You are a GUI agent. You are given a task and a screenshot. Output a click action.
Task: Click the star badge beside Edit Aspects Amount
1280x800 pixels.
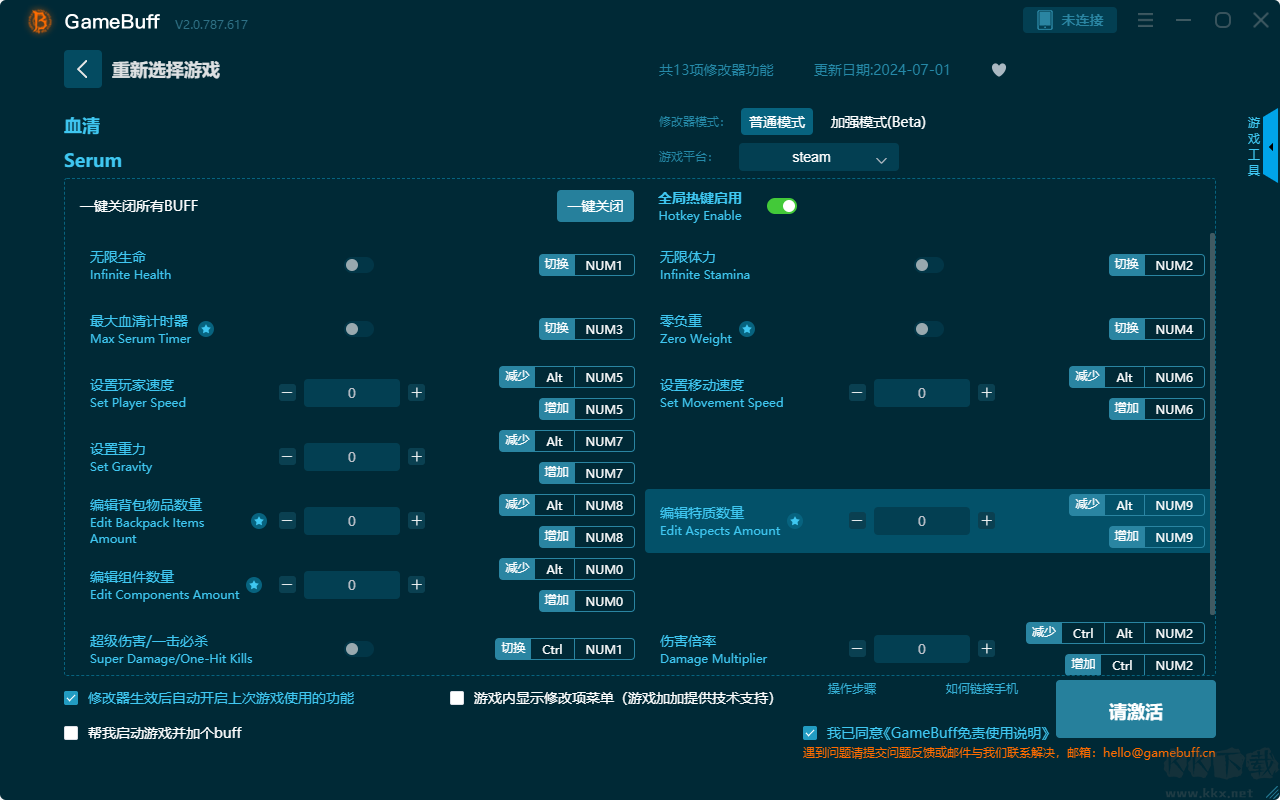click(x=795, y=521)
